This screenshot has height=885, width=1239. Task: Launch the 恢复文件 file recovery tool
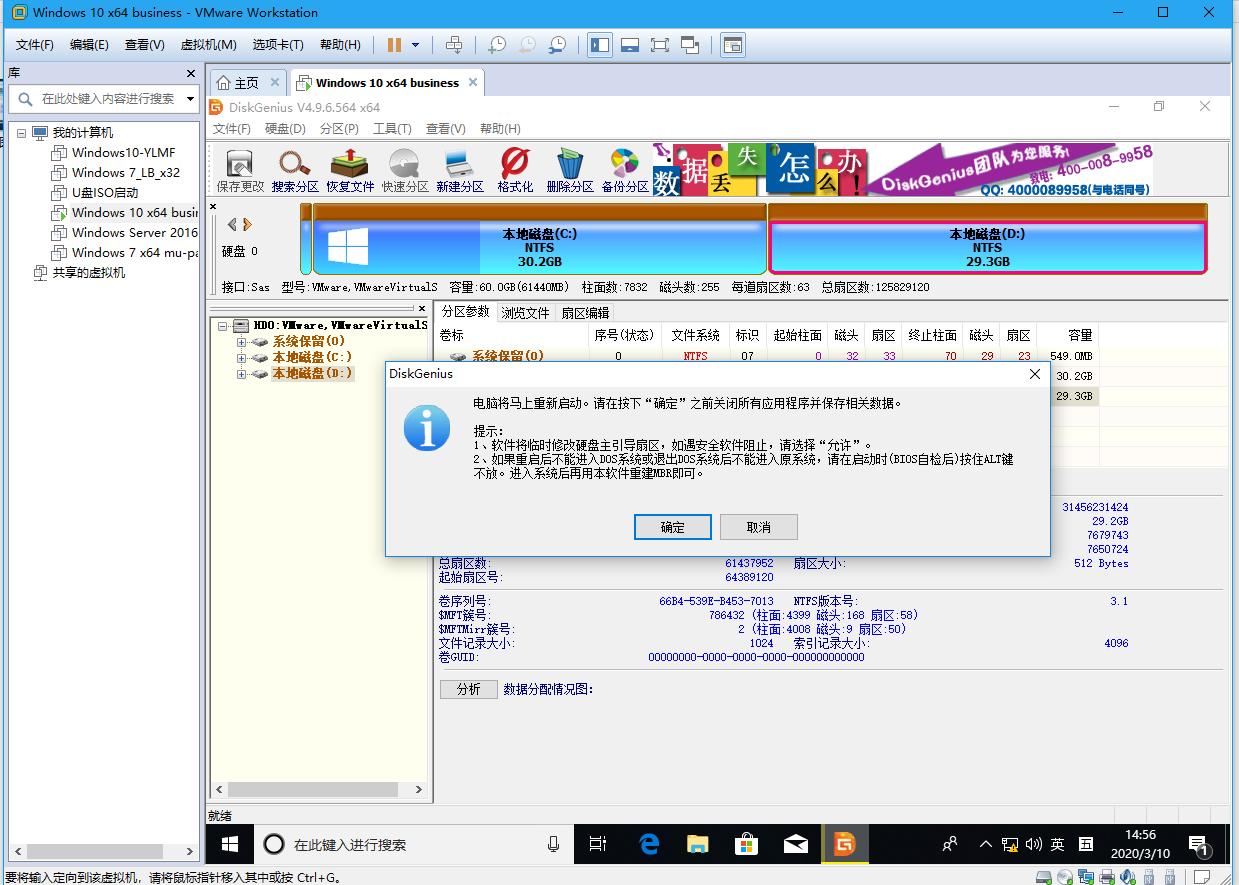(x=349, y=168)
